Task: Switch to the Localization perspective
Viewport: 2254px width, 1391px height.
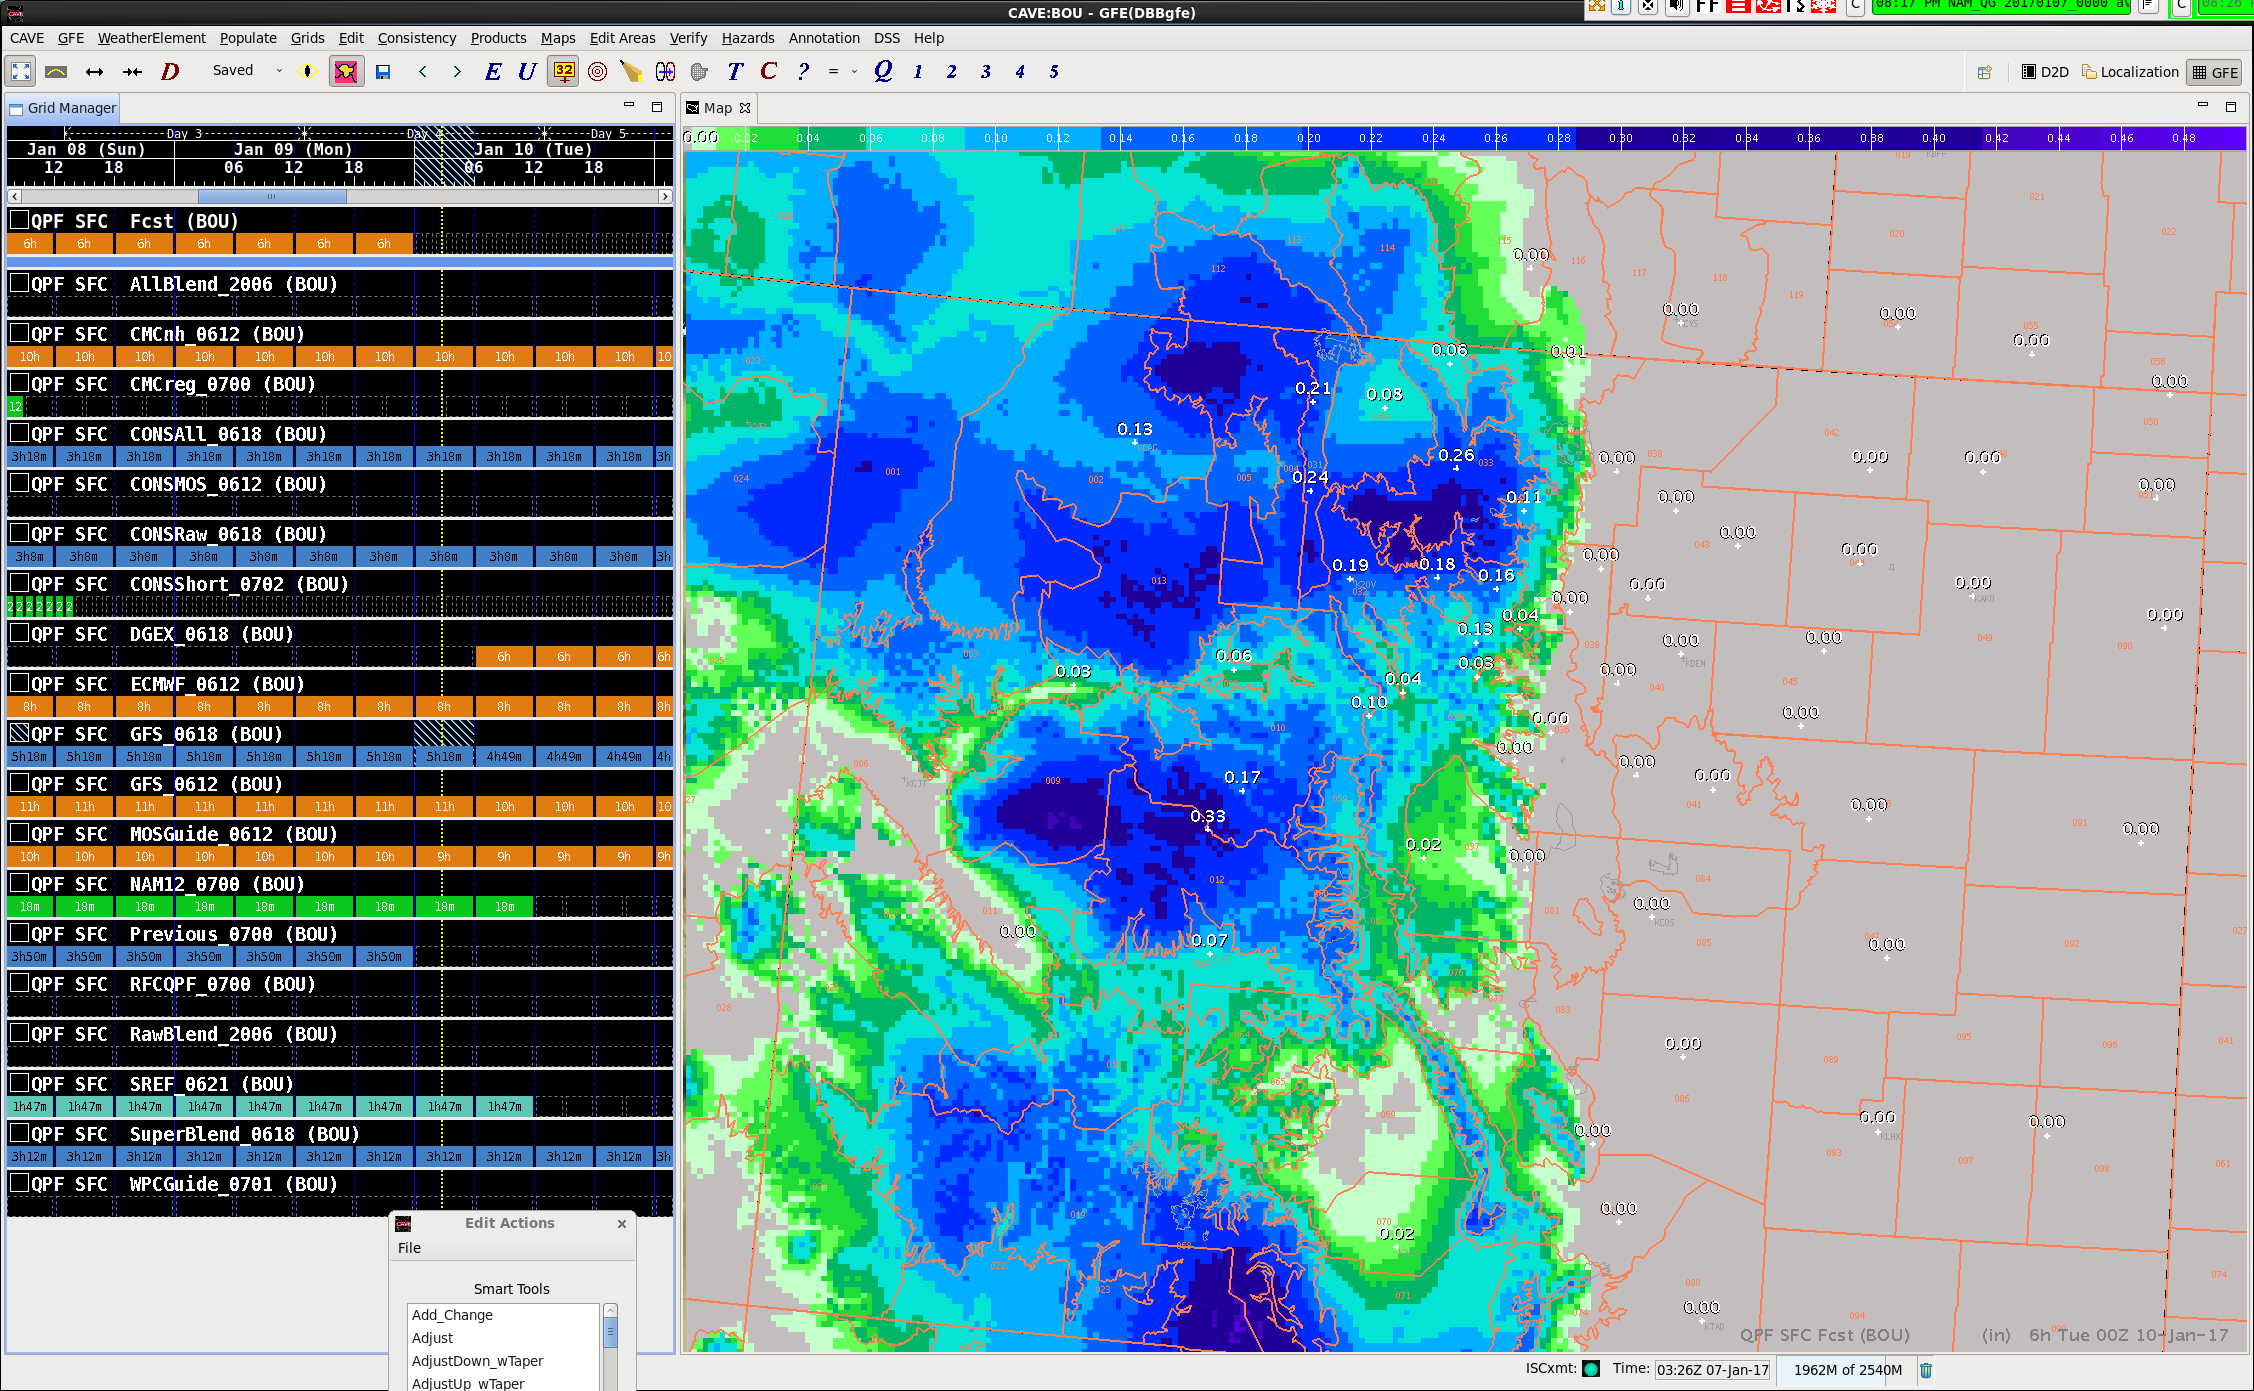Action: [2130, 72]
